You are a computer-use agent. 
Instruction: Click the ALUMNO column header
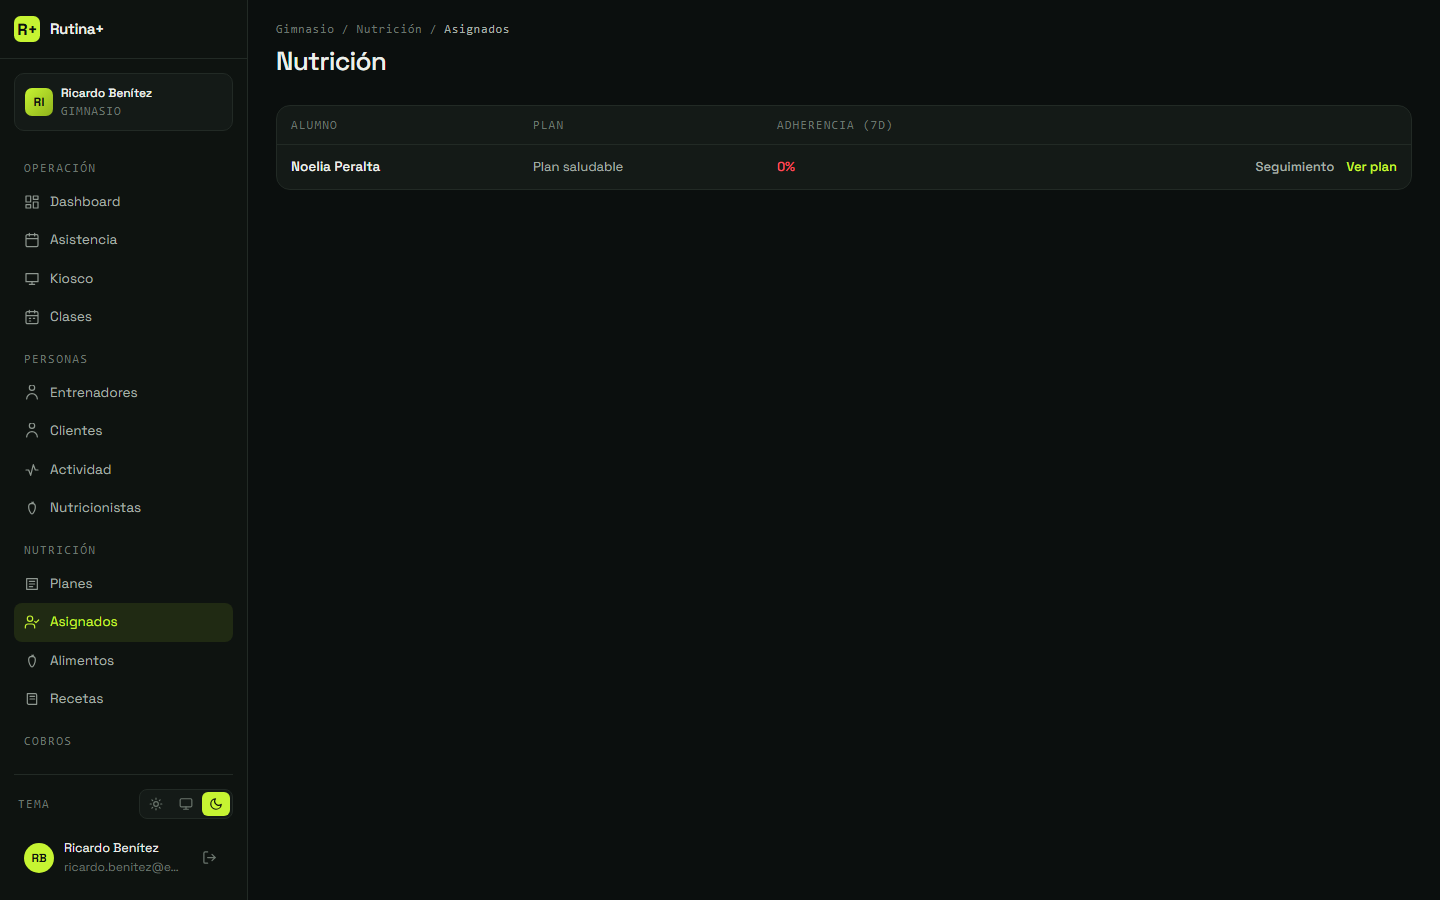coord(314,125)
